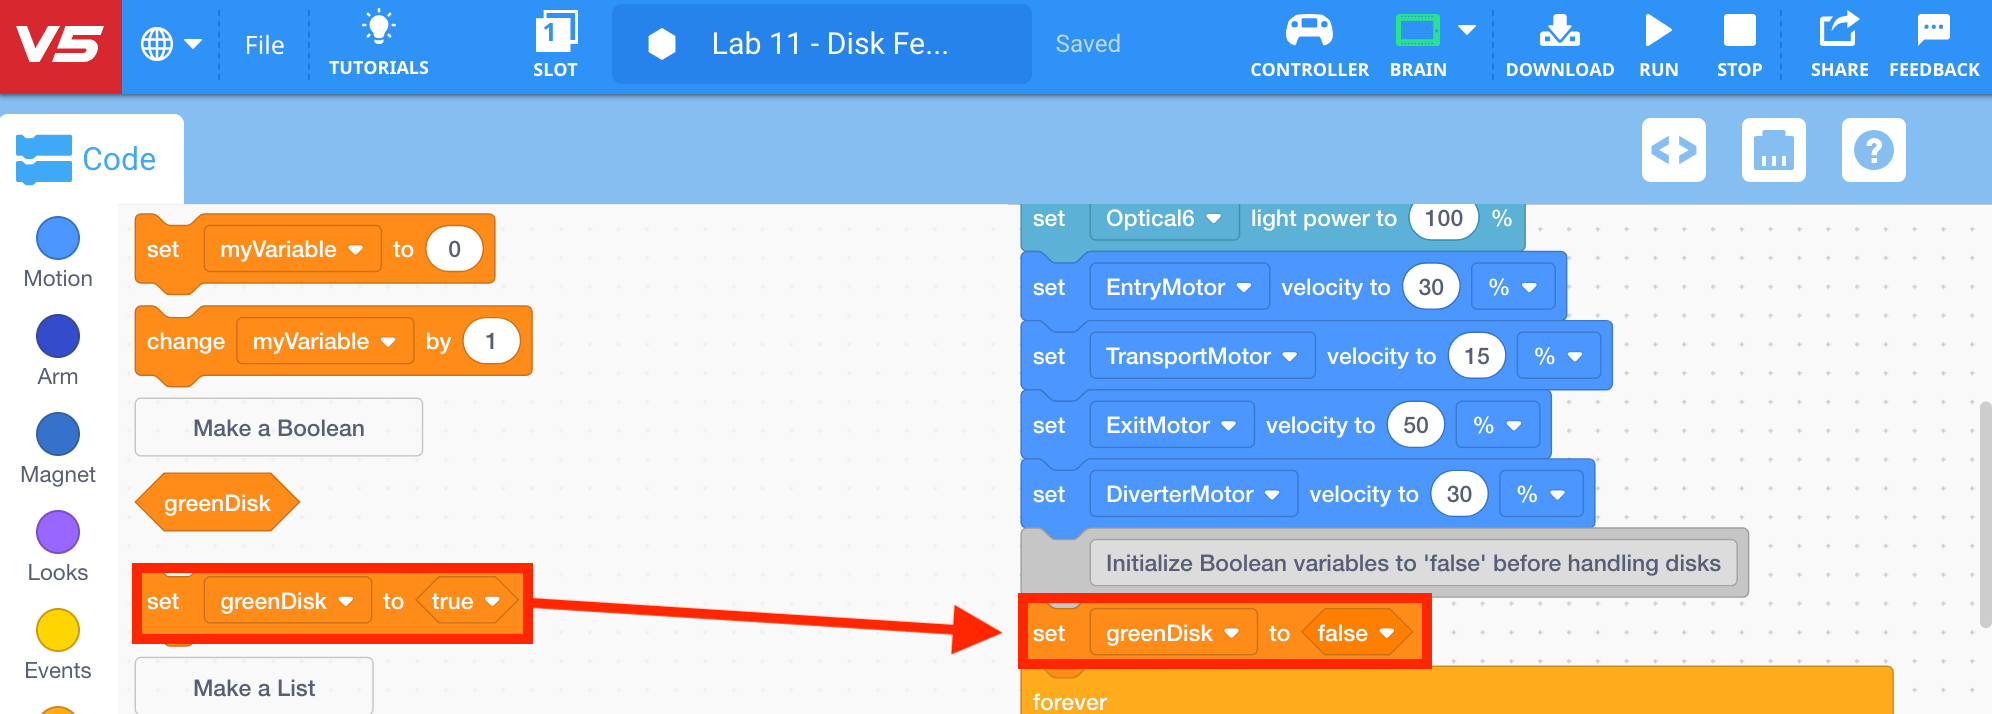Switch to the Code tab
The width and height of the screenshot is (1992, 714).
pyautogui.click(x=87, y=159)
